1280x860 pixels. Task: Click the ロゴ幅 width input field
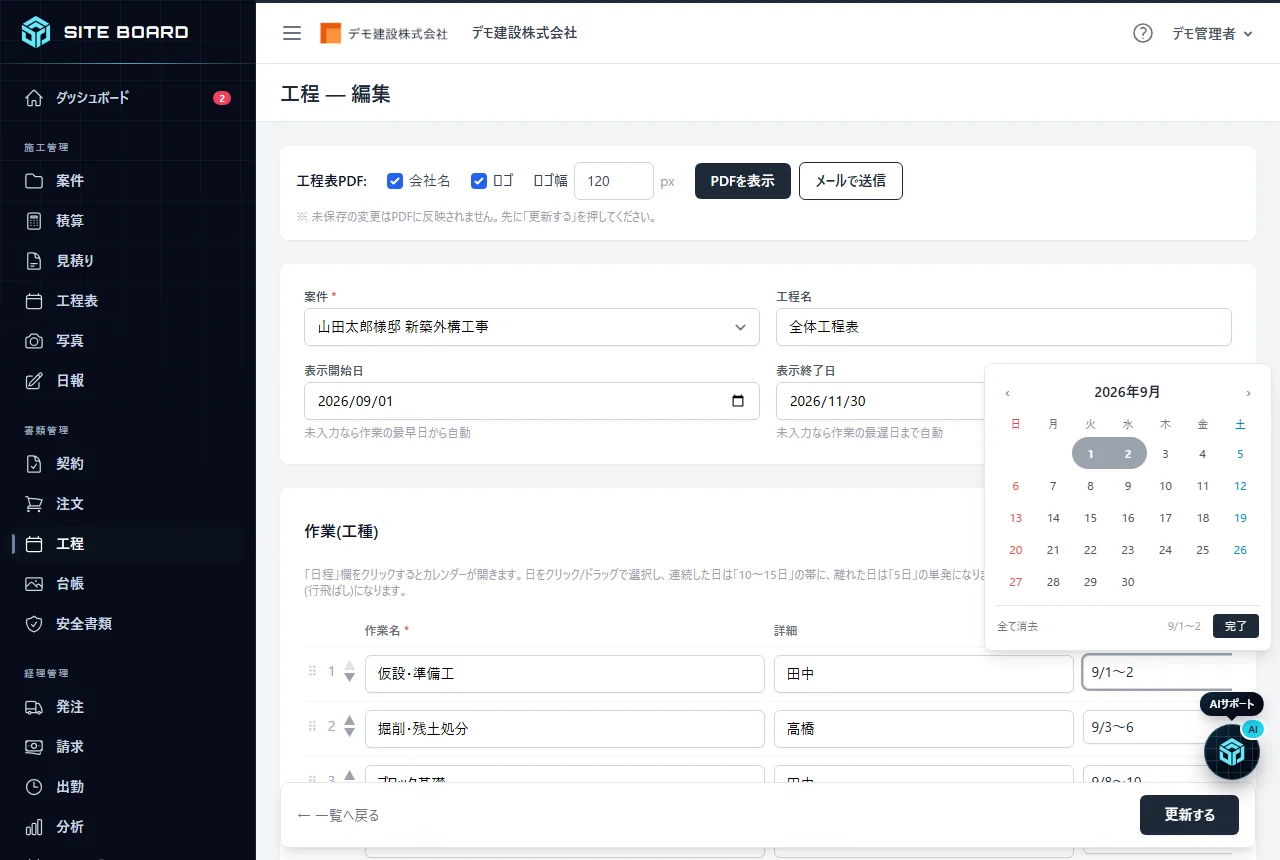[614, 181]
